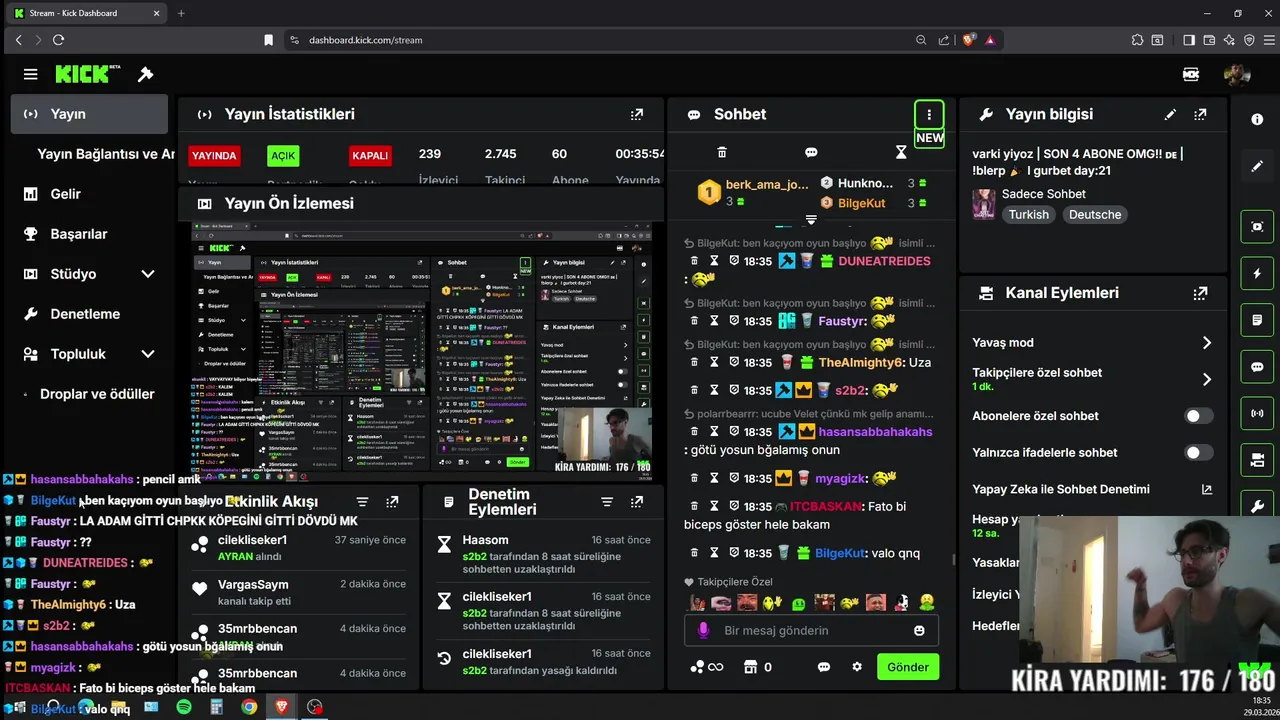This screenshot has height=720, width=1280.
Task: Click the hourglass icon below Sohbet header
Action: point(901,152)
